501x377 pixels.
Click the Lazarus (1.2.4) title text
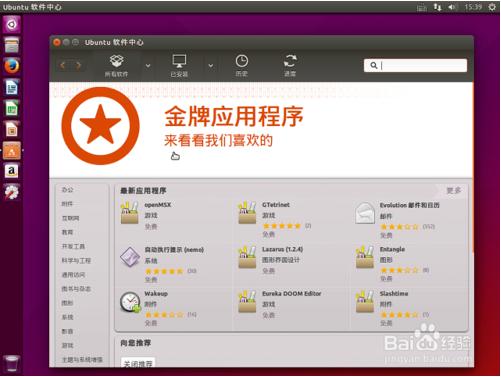[x=282, y=249]
